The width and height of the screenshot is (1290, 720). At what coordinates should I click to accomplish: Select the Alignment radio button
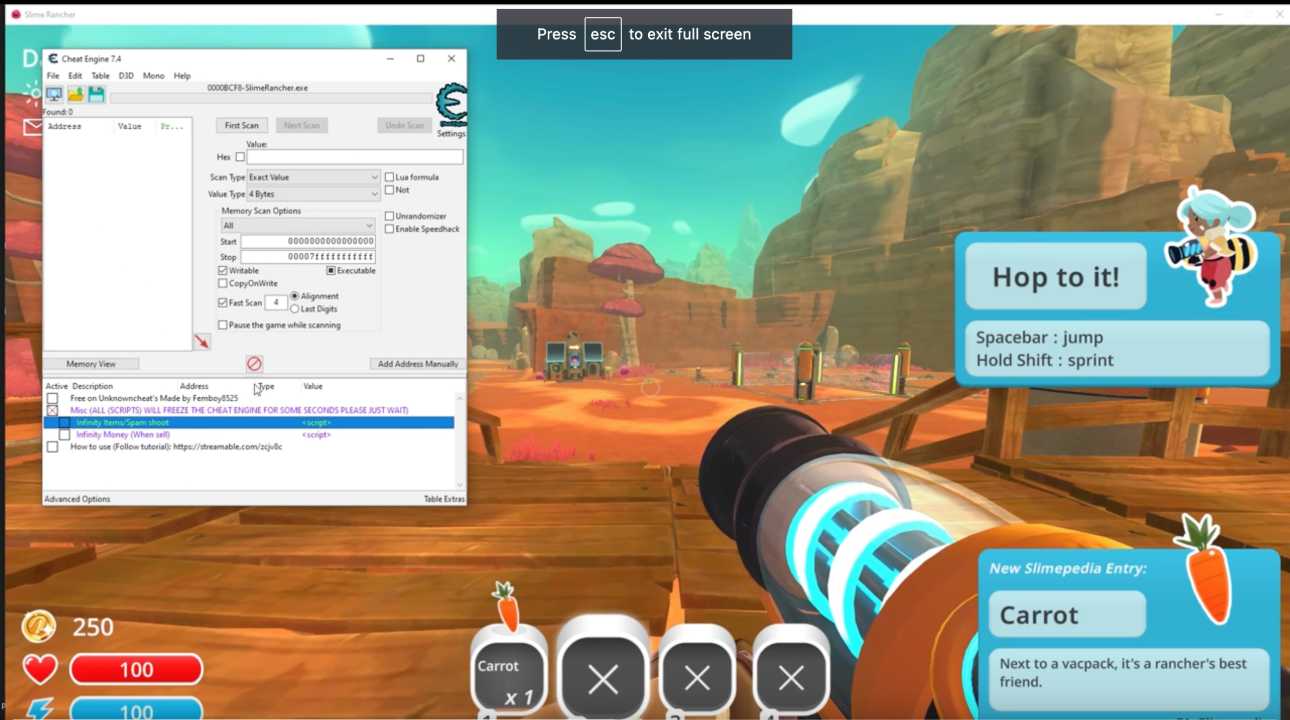[x=295, y=296]
